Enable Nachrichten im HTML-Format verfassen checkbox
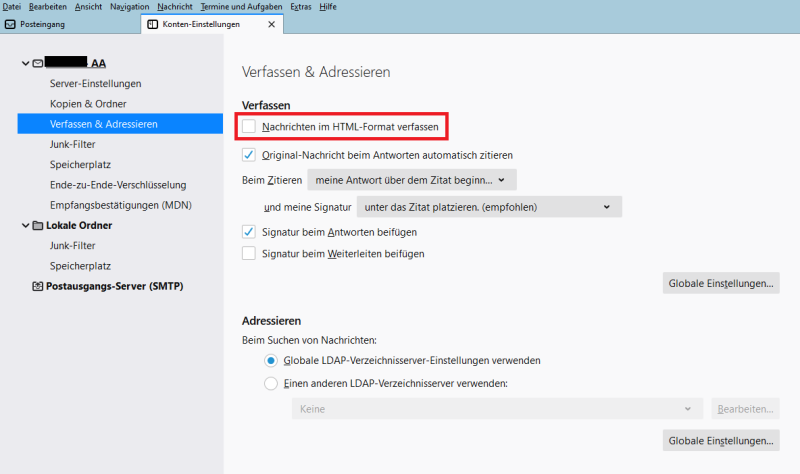Screen dimensions: 800x474 click(x=249, y=127)
